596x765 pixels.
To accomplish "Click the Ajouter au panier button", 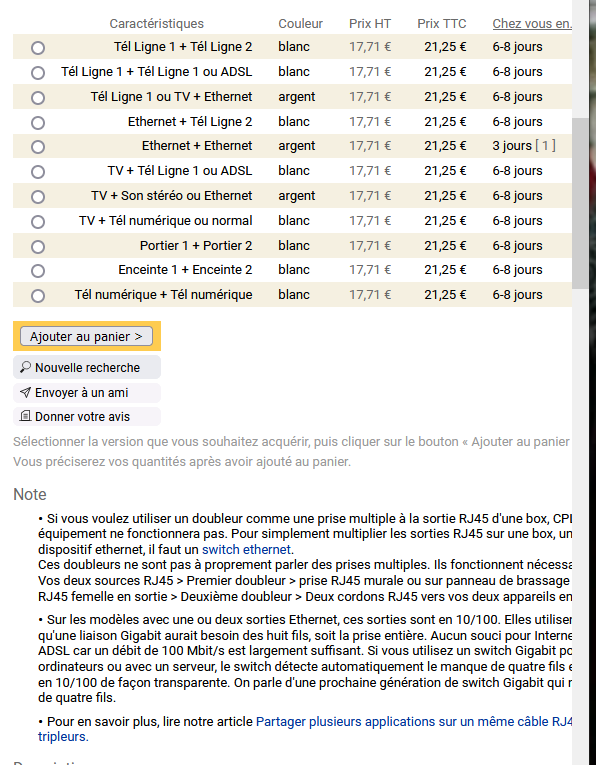I will tap(86, 336).
